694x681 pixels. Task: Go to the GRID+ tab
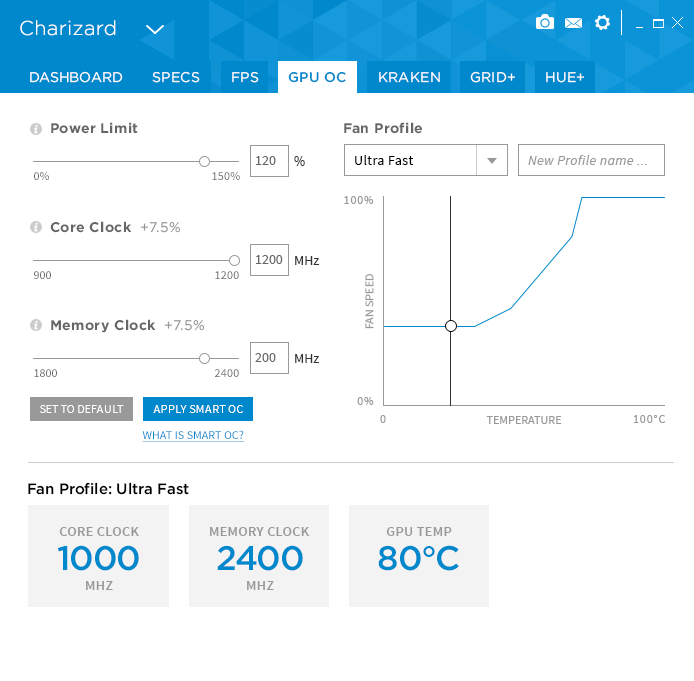pos(493,77)
